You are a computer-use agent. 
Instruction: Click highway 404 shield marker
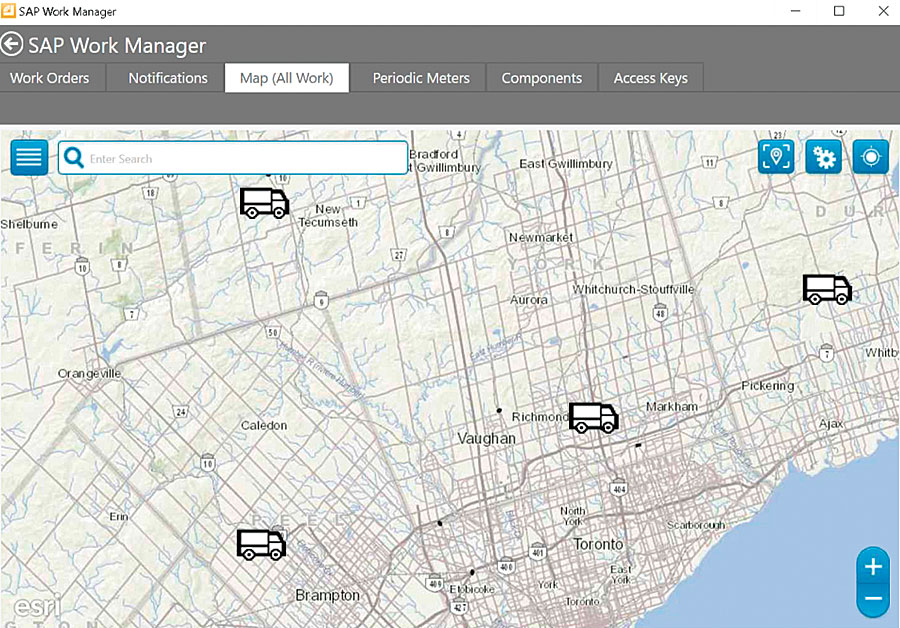[619, 489]
